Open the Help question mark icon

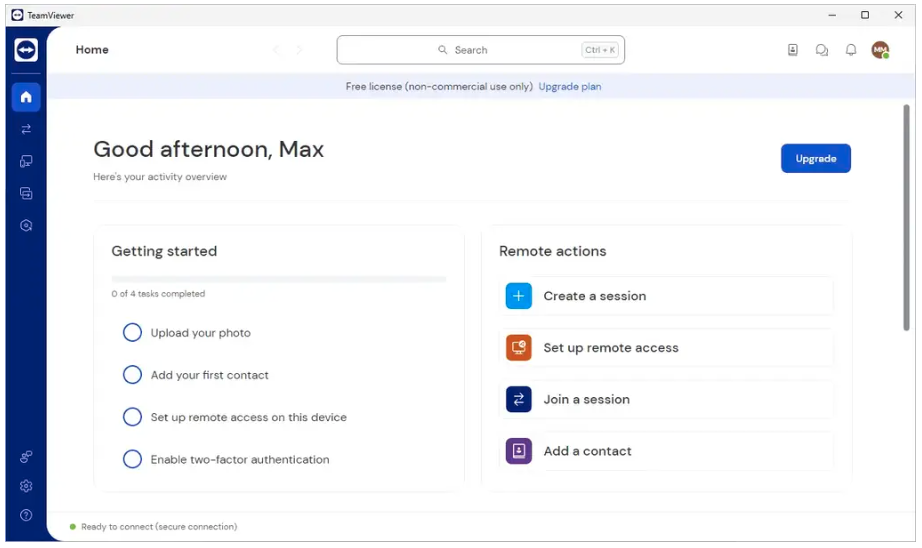[x=26, y=515]
